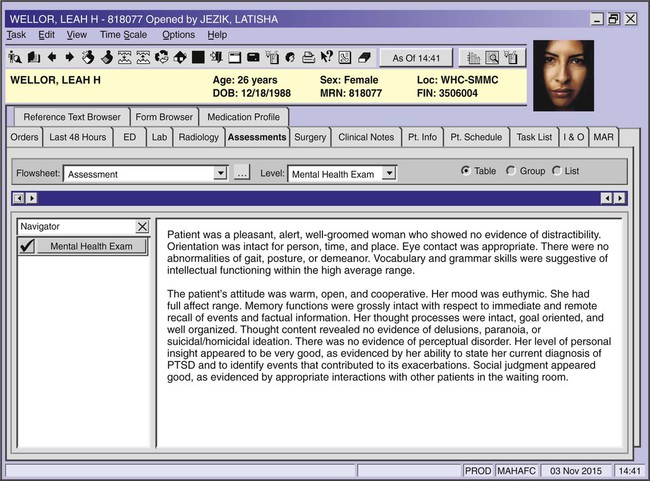Select the Group view radio button
Screen dimensions: 650x481
[x=511, y=171]
